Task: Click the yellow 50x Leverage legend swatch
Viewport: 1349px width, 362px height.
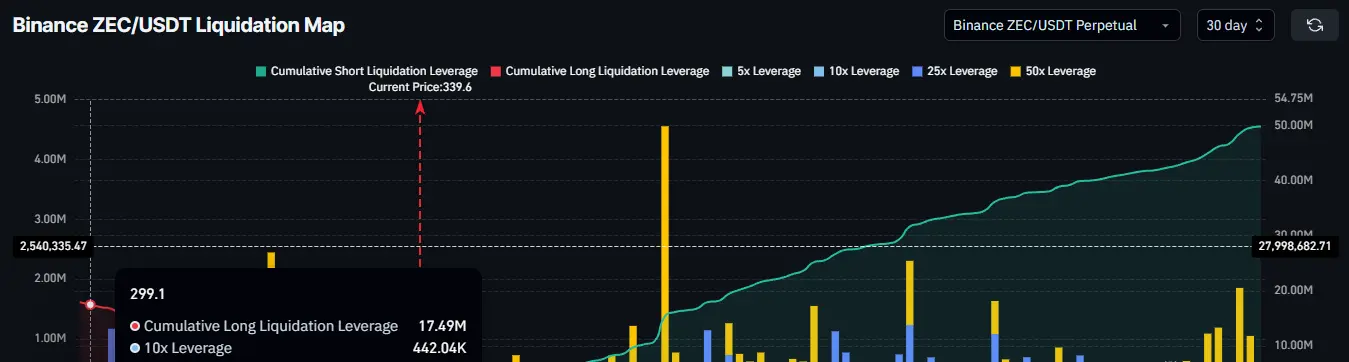Action: coord(1016,72)
